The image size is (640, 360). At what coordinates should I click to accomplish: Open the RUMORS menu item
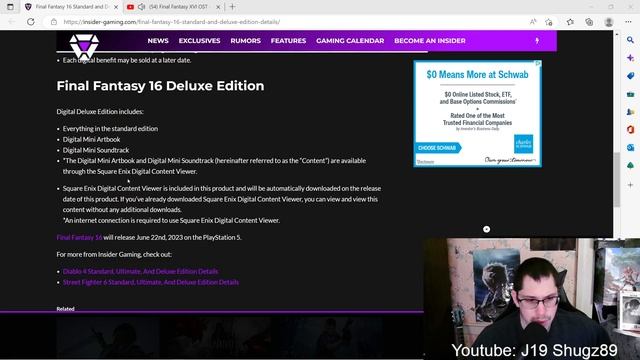coord(245,41)
